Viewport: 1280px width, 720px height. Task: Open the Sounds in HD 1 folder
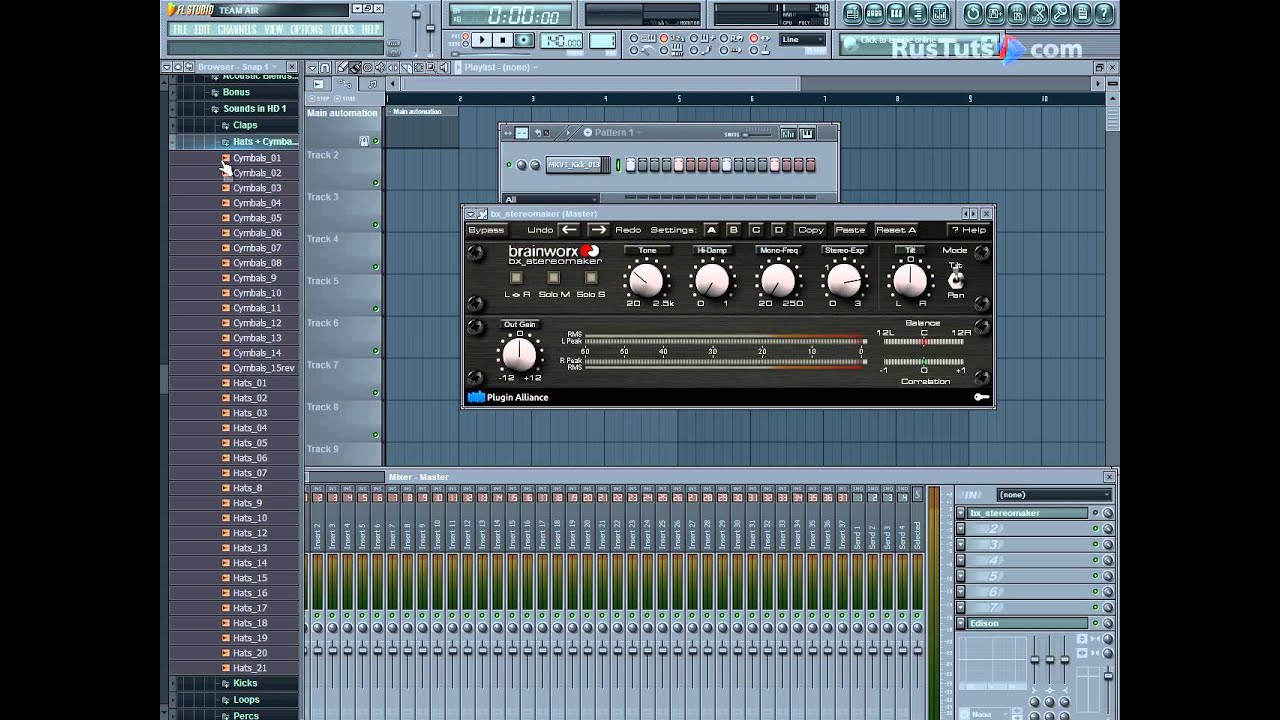click(x=254, y=109)
